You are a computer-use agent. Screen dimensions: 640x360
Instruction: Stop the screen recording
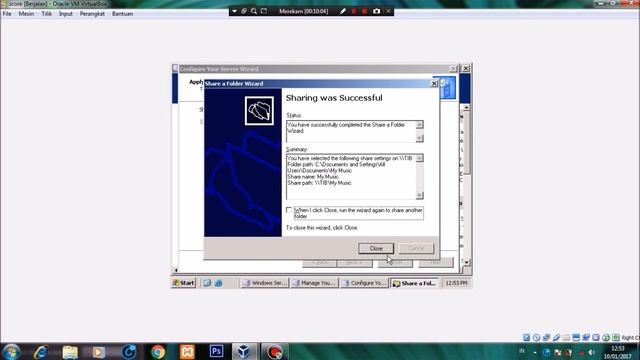click(364, 11)
